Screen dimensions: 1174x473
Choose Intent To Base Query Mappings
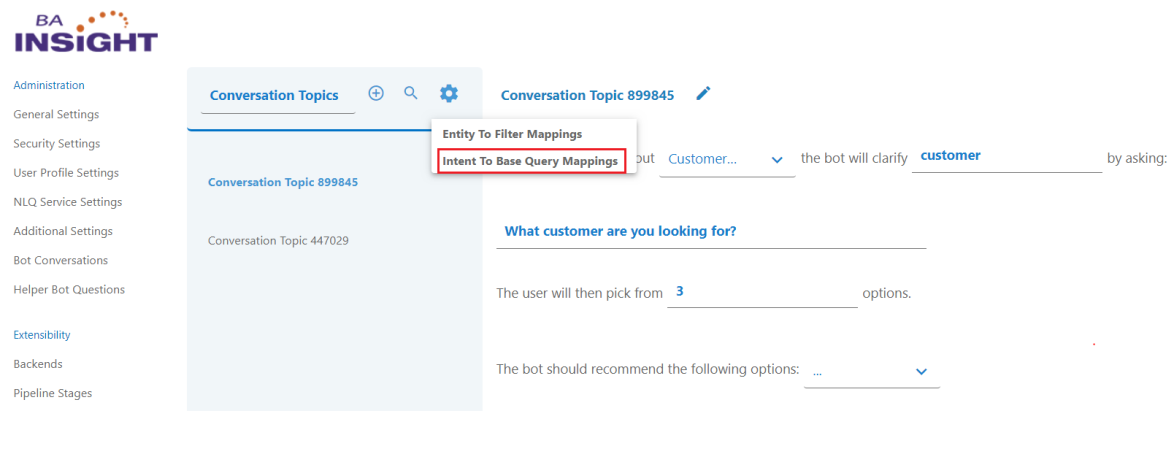click(530, 161)
